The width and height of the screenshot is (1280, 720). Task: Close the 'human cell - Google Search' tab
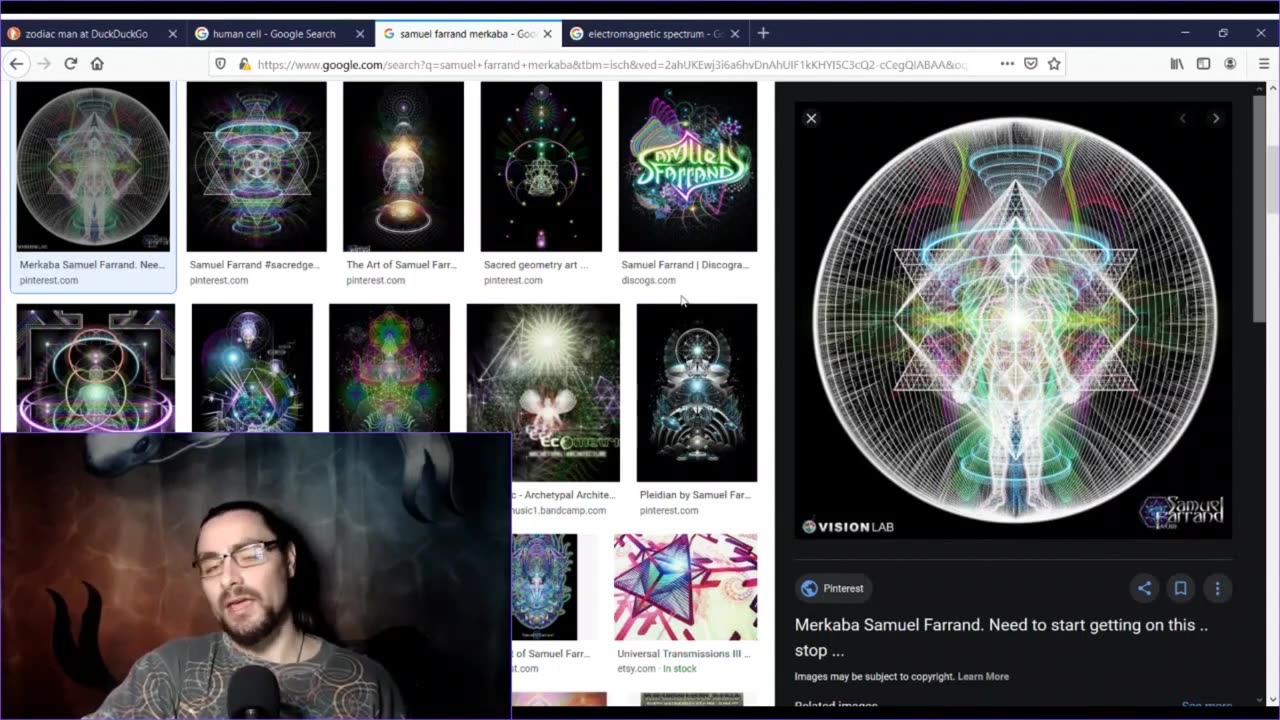pos(360,34)
